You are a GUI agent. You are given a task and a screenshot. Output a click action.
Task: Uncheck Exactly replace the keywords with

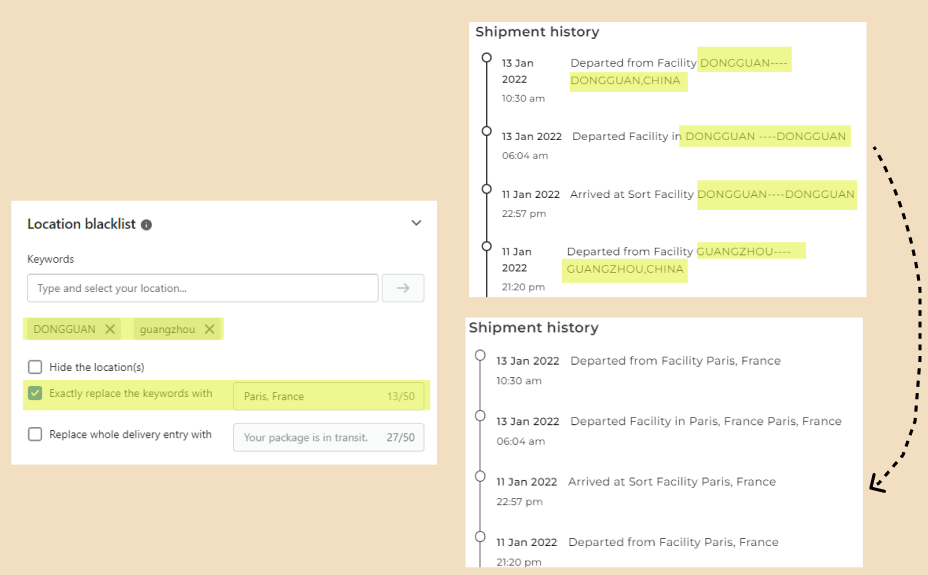click(x=35, y=394)
